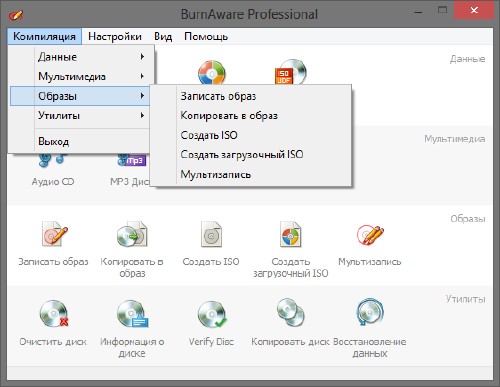Choose Создать ISO in the submenu
This screenshot has width=500, height=387.
click(x=252, y=135)
